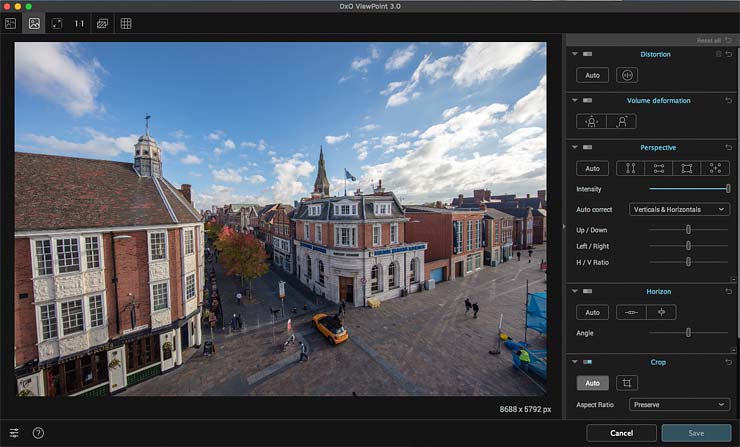This screenshot has height=447, width=740.
Task: Select the force parallel verticals tool
Action: click(x=631, y=169)
